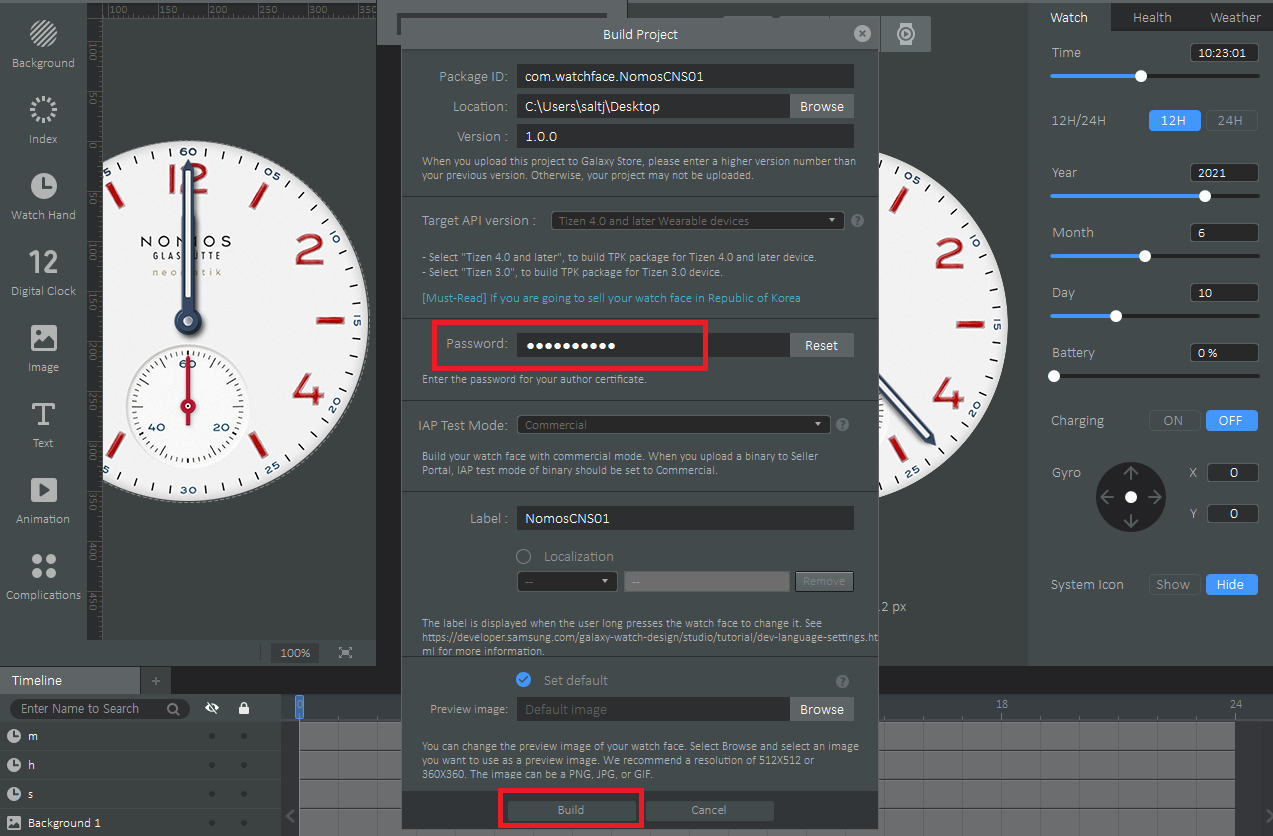Click the clock icon of layer m
The width and height of the screenshot is (1273, 836).
click(x=14, y=736)
